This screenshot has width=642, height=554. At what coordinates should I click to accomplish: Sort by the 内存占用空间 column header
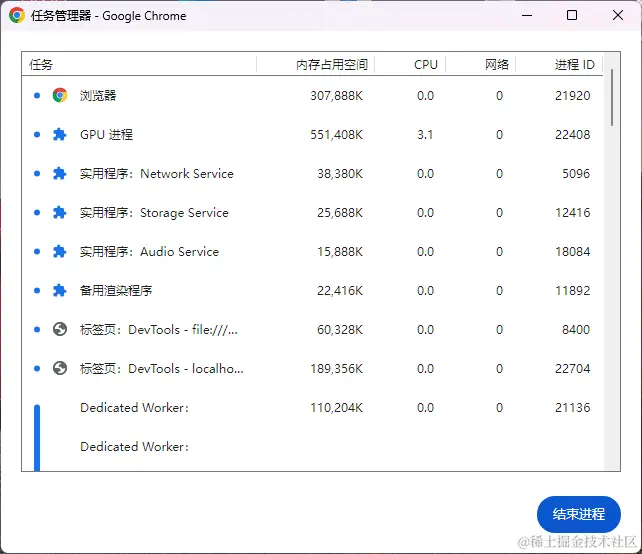[316, 64]
